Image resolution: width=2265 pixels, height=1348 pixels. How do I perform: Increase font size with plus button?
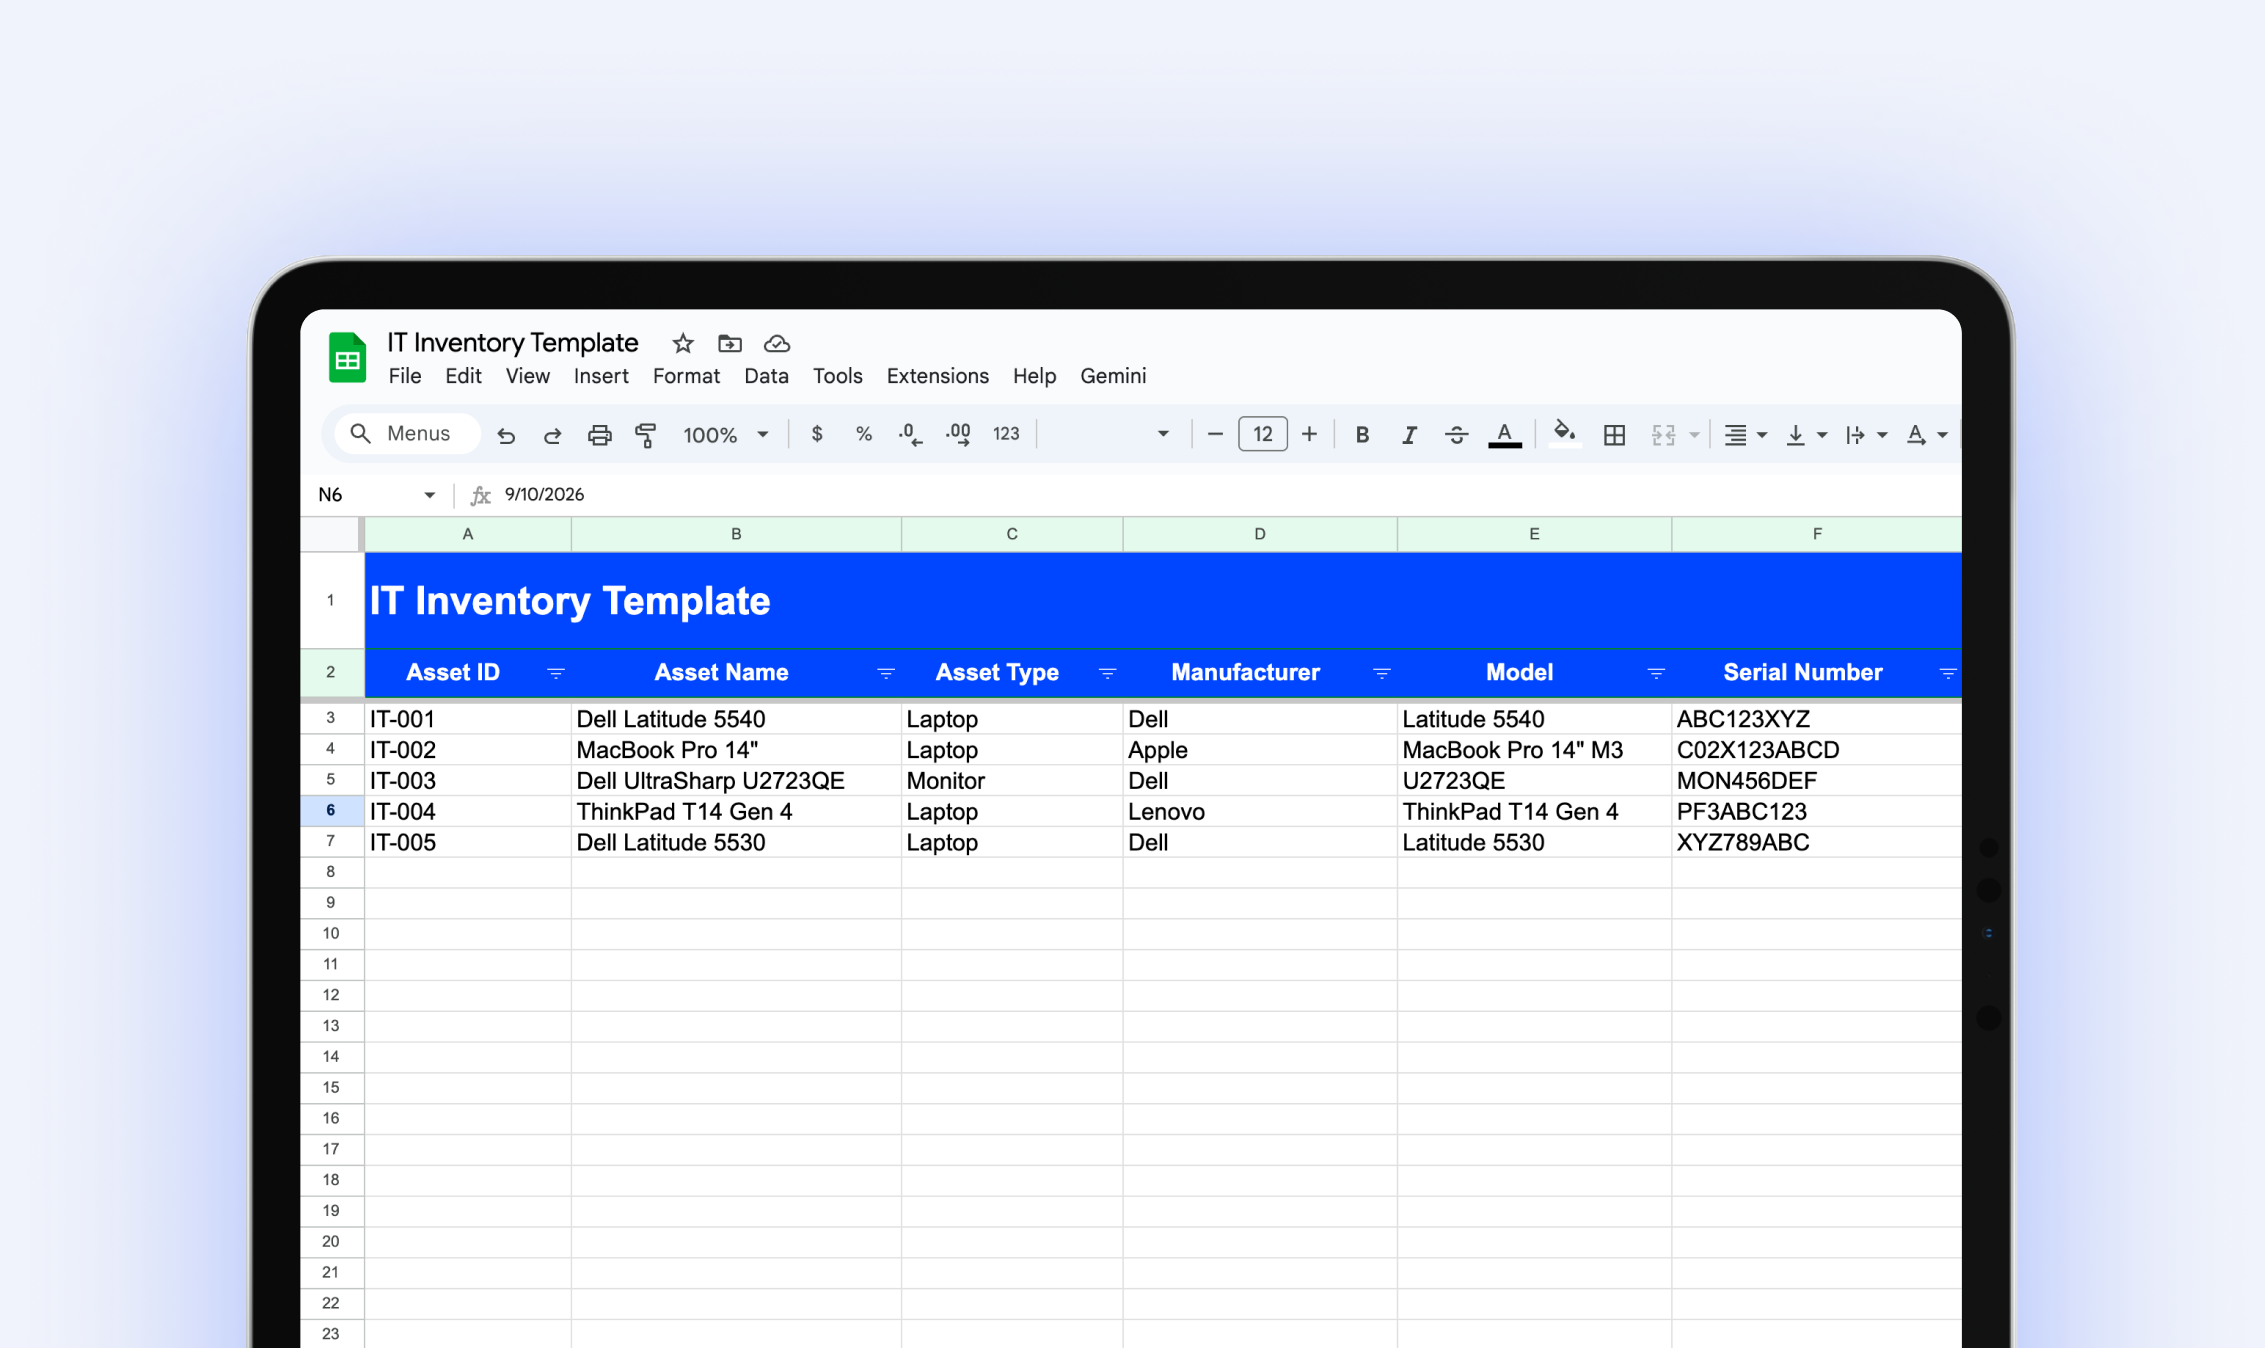[x=1310, y=434]
